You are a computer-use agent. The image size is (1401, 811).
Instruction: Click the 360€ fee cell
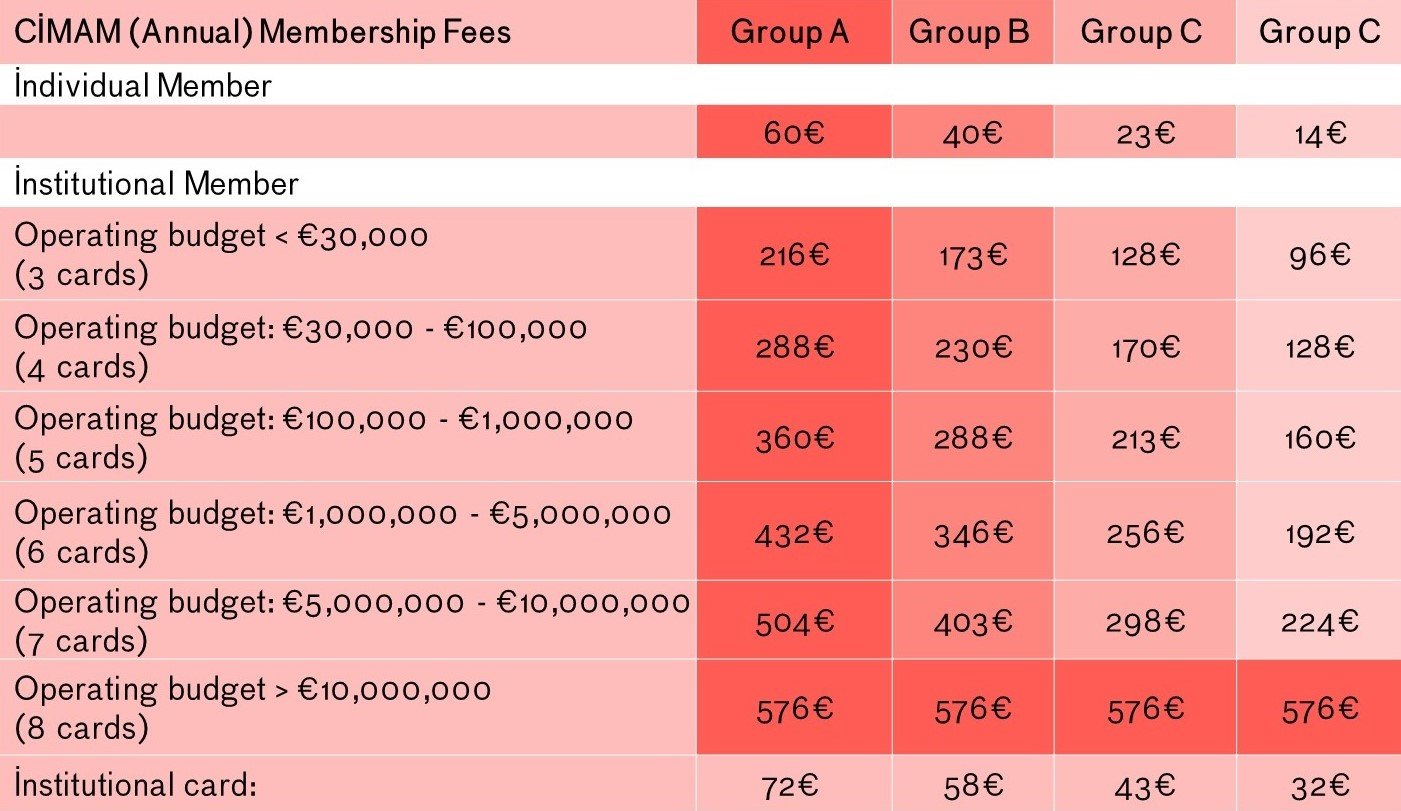pos(793,438)
